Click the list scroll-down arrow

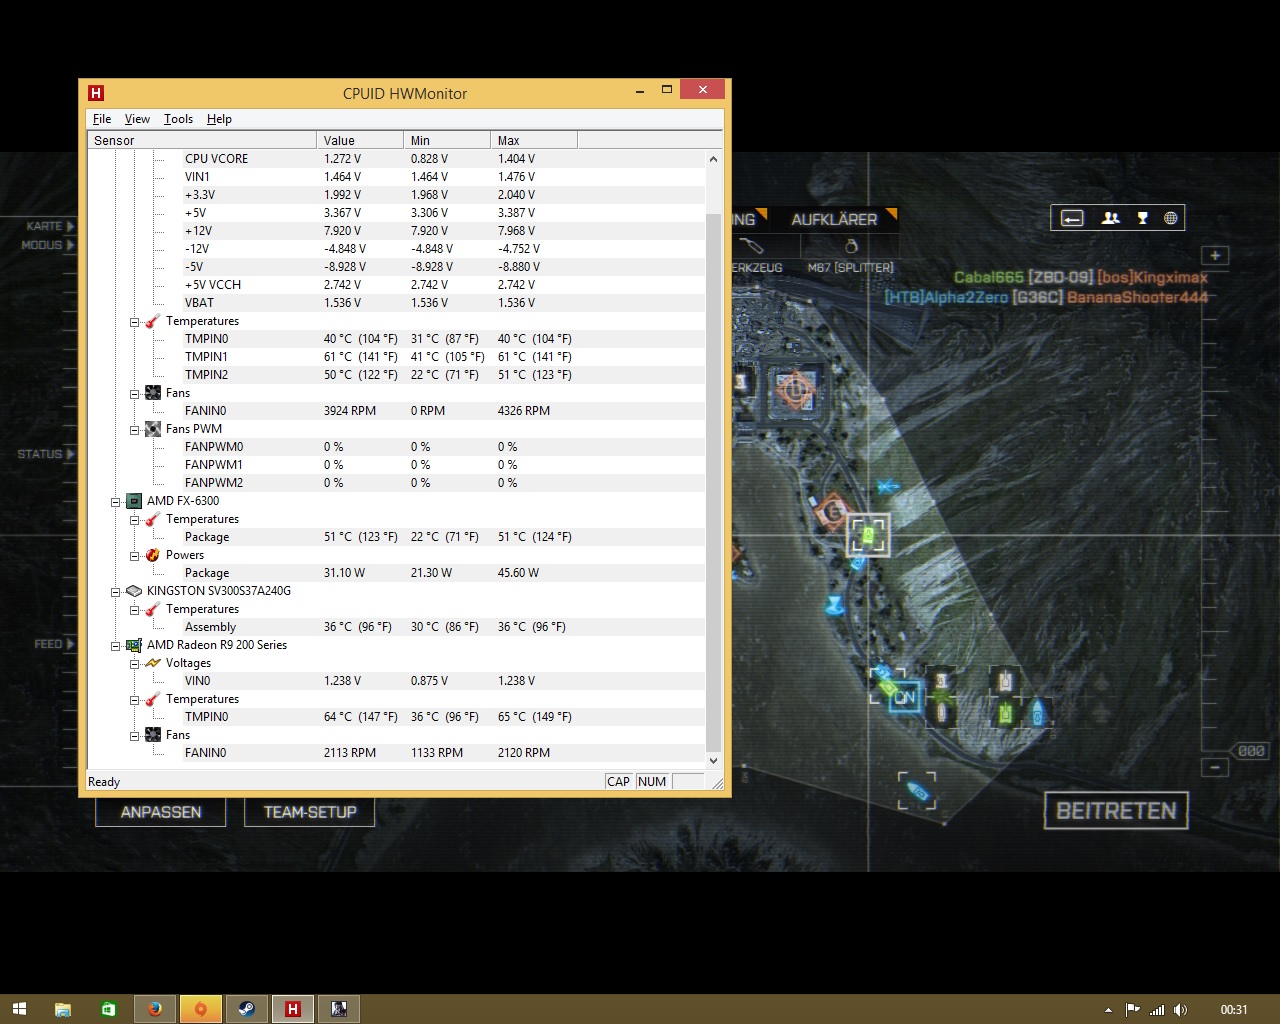click(713, 760)
